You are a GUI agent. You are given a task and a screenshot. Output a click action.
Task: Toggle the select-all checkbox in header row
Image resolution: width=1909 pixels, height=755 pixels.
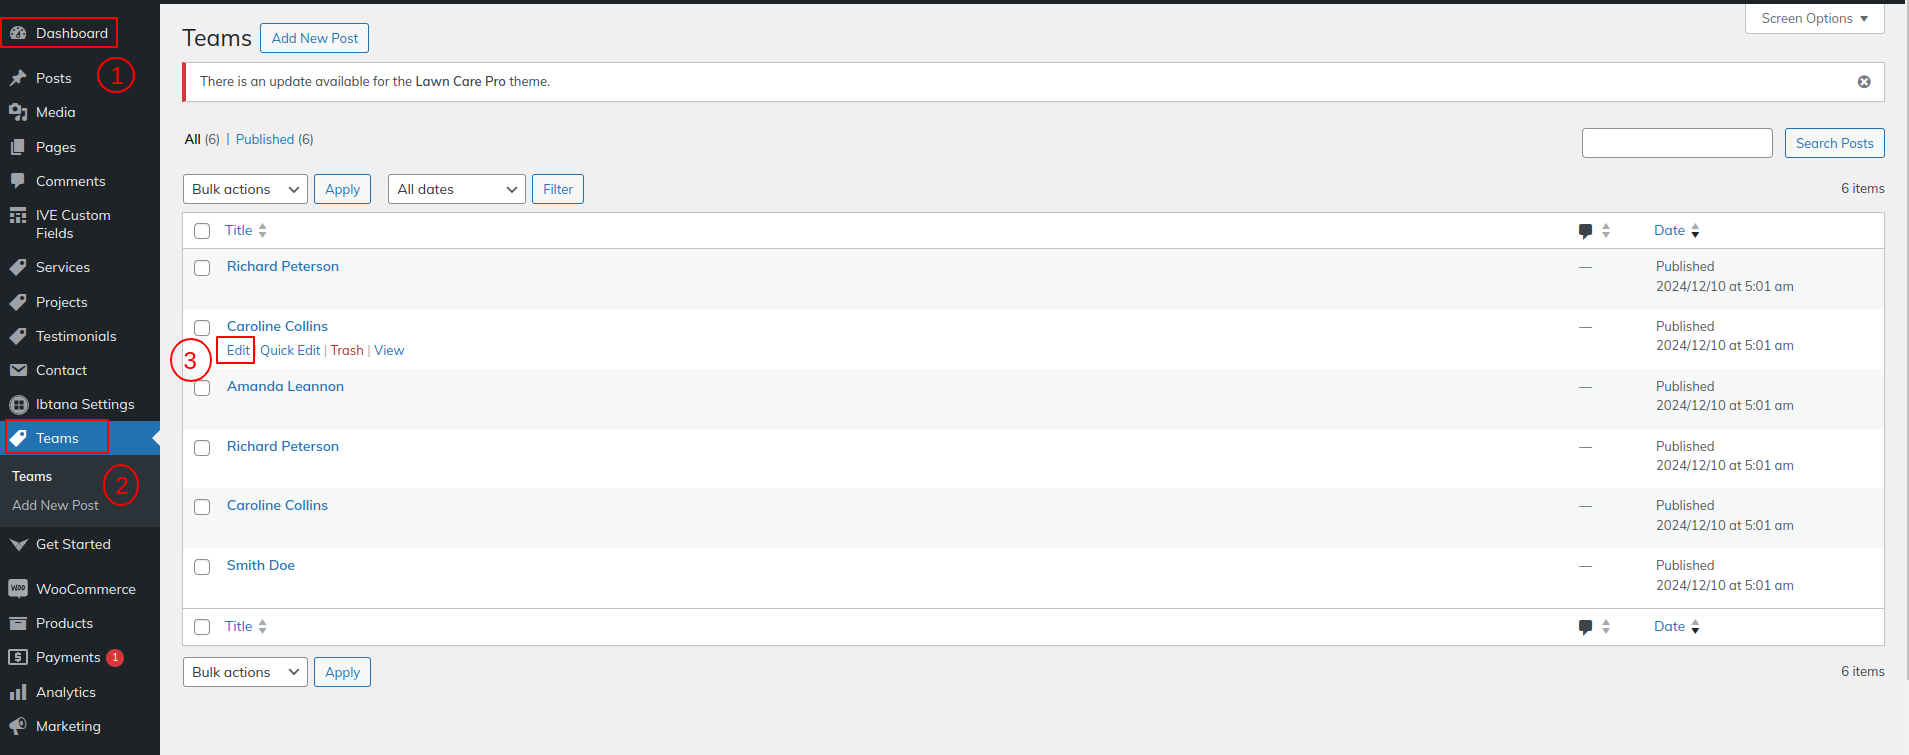(x=202, y=231)
